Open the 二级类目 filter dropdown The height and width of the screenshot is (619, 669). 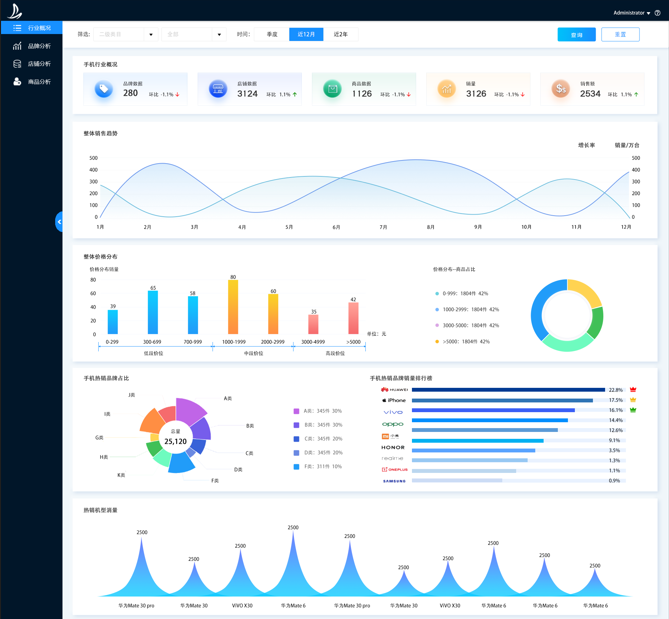tap(125, 34)
